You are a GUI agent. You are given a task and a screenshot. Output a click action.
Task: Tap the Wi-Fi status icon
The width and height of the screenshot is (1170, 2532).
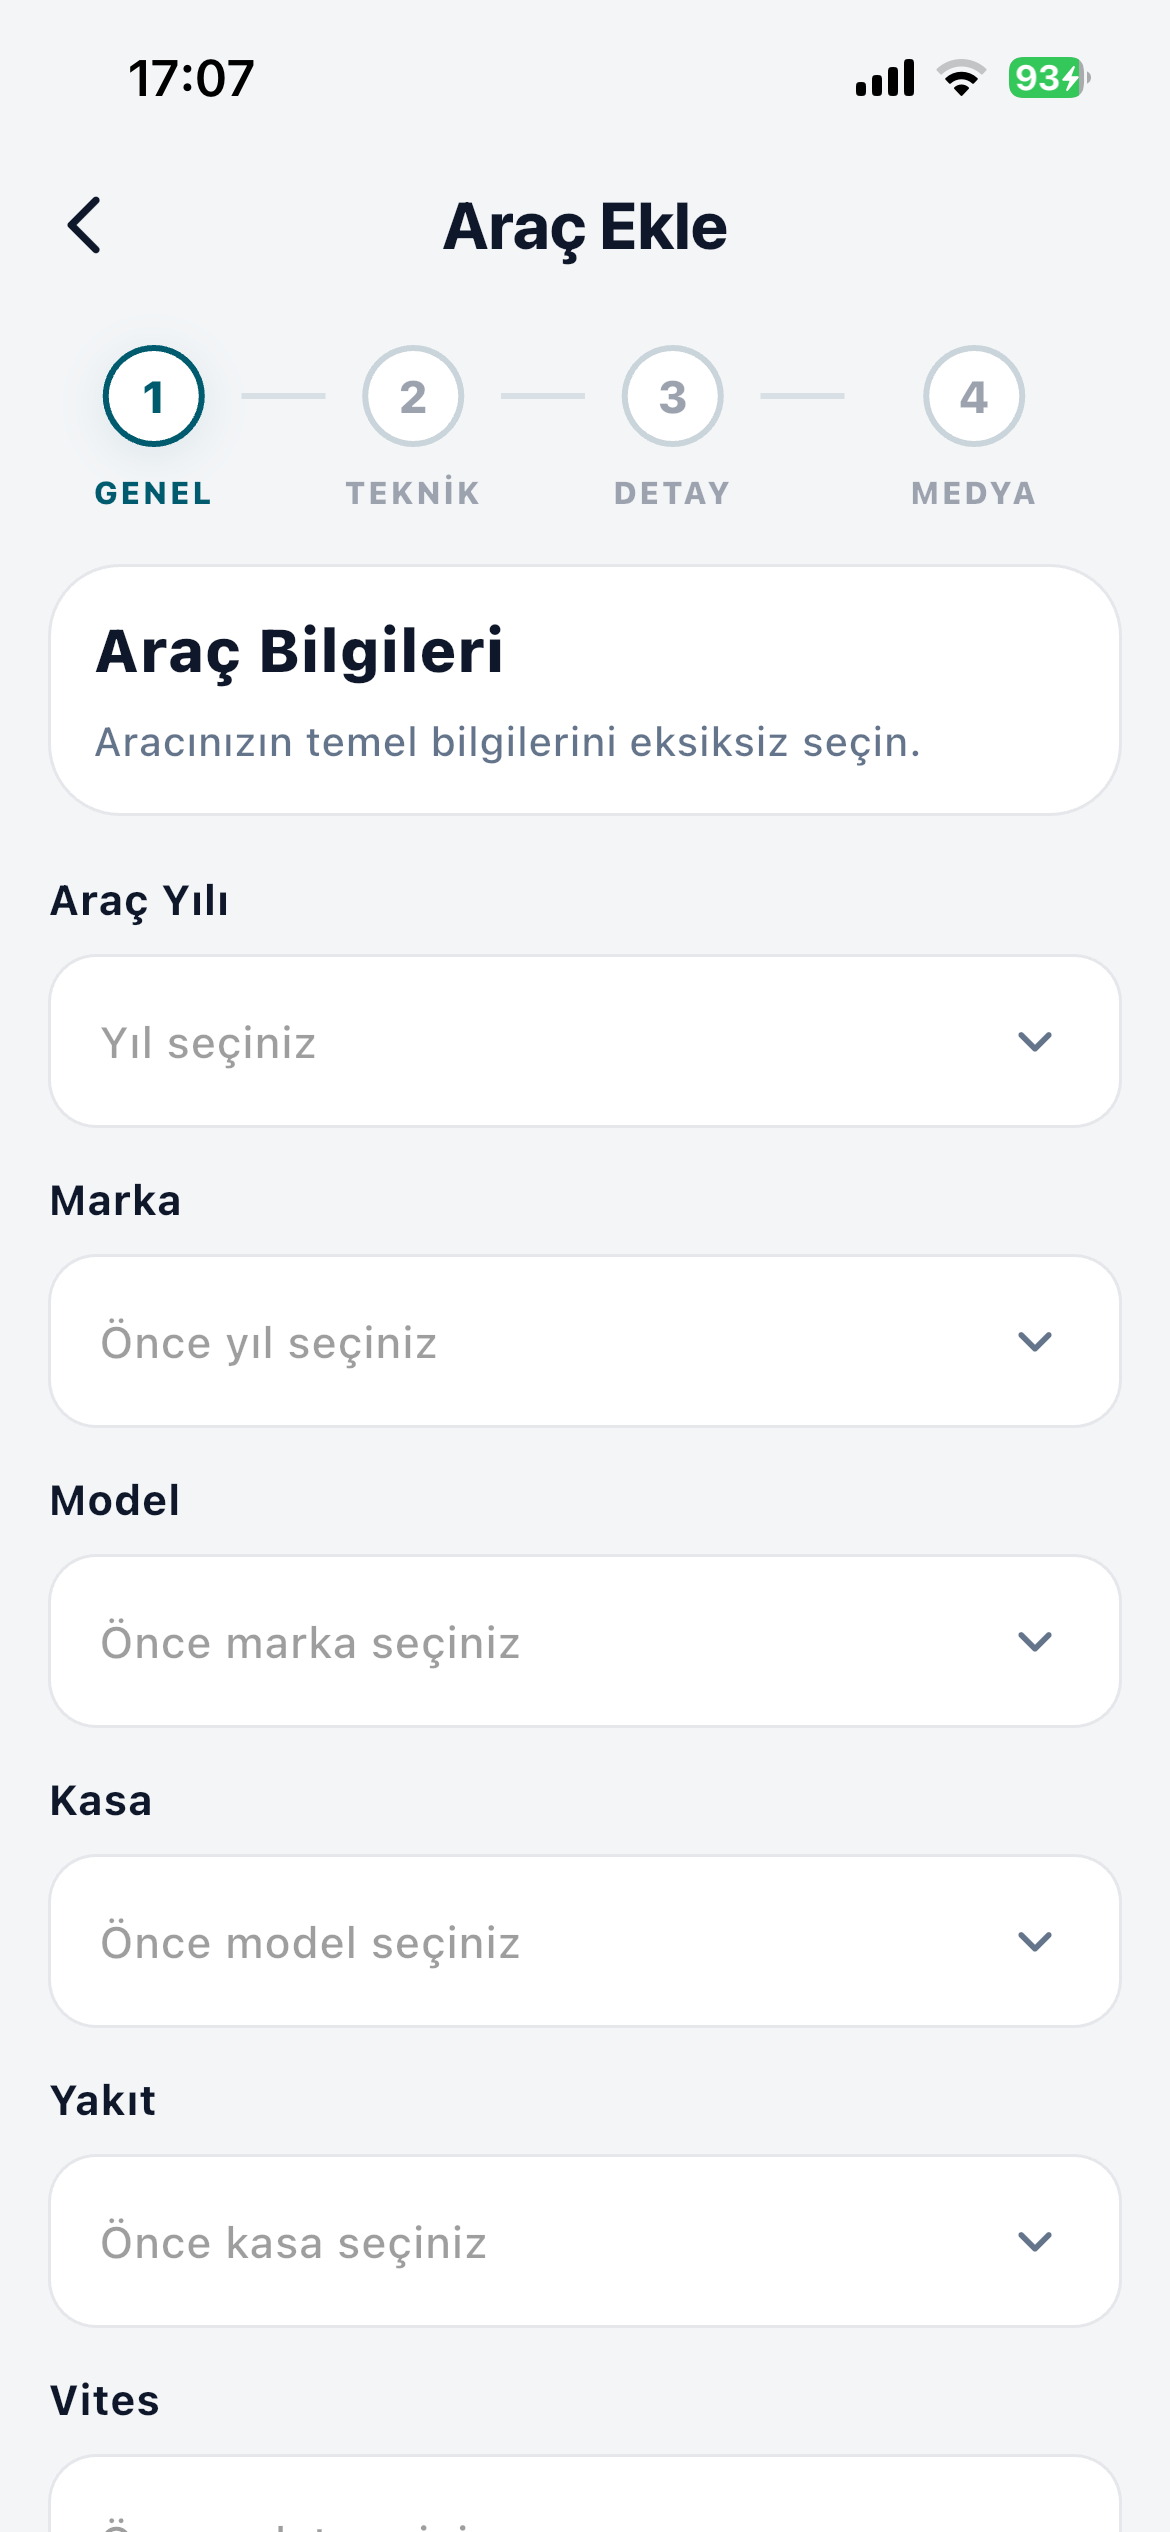(x=961, y=78)
